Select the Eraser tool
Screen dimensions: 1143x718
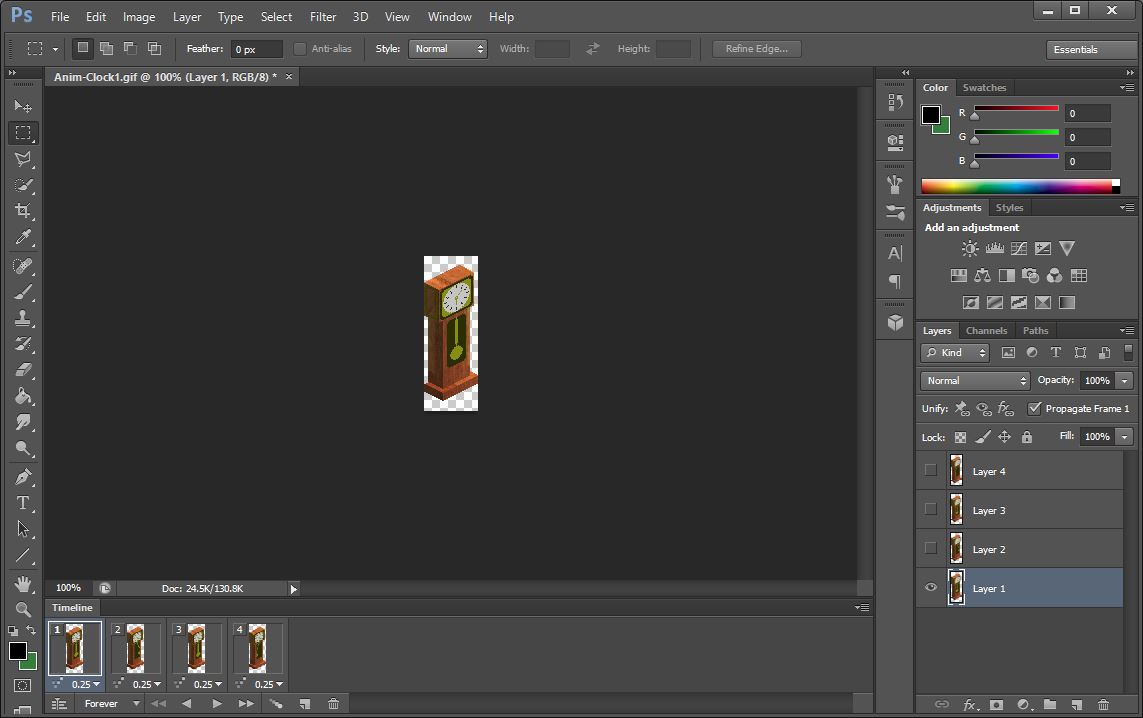coord(23,370)
